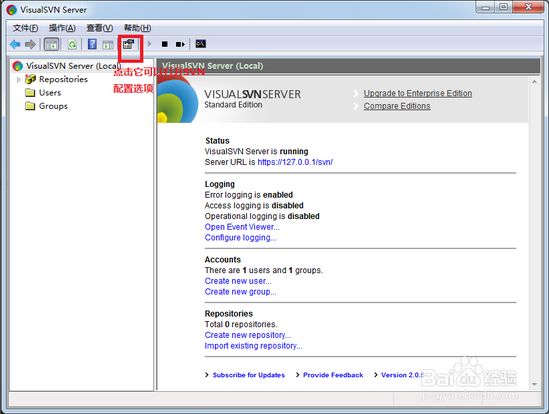Click the 'Total 0 repositories.' text
The height and width of the screenshot is (414, 549).
pos(241,324)
